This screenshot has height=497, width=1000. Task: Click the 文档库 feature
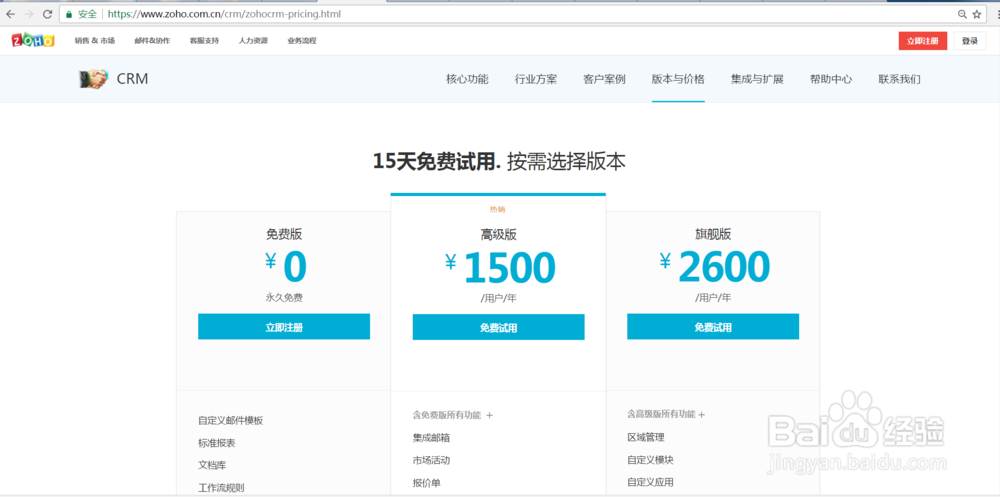(x=212, y=465)
